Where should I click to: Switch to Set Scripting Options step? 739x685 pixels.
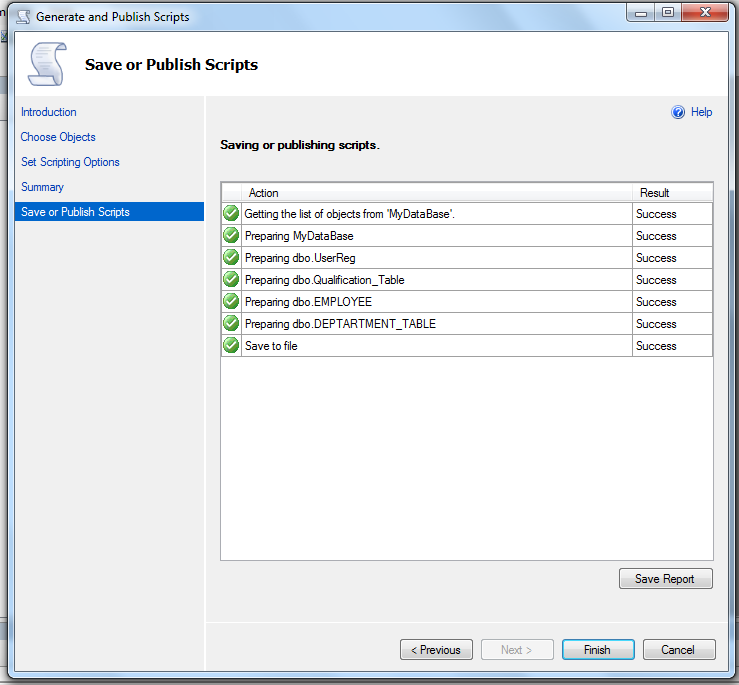click(70, 162)
